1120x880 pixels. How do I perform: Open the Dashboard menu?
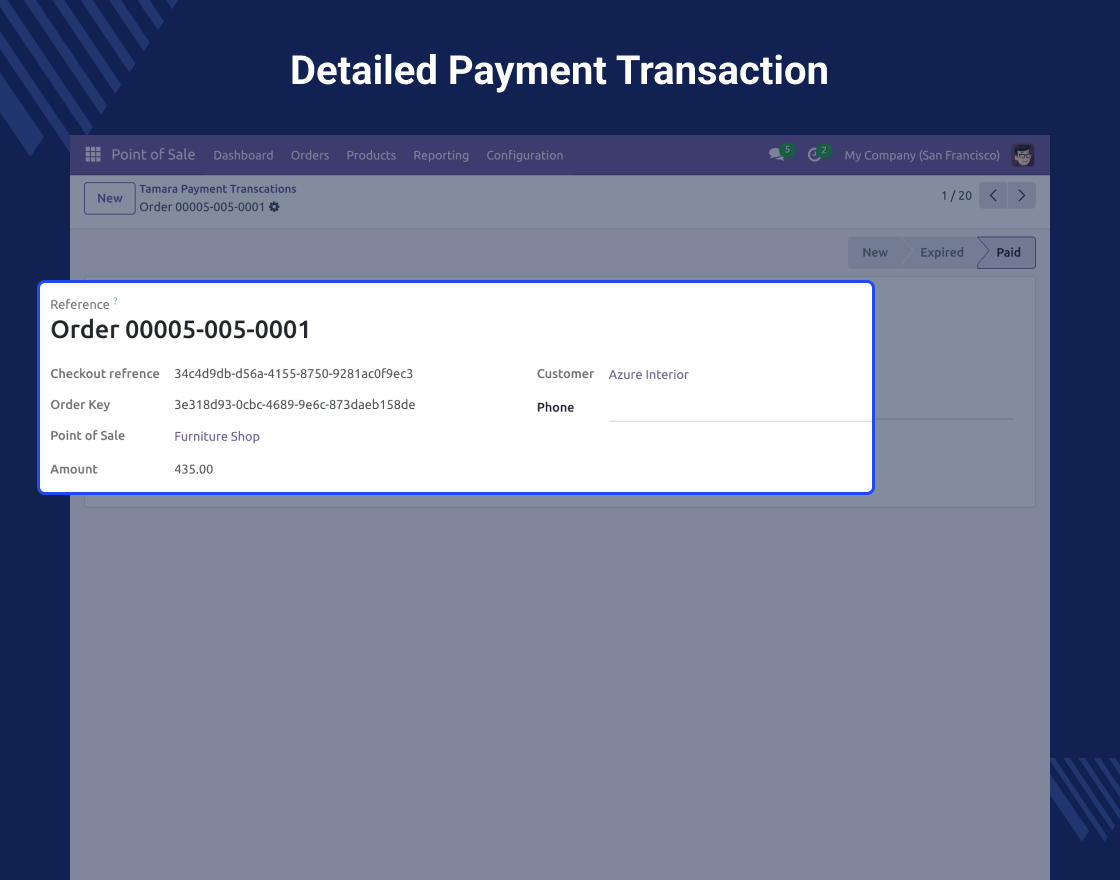243,155
